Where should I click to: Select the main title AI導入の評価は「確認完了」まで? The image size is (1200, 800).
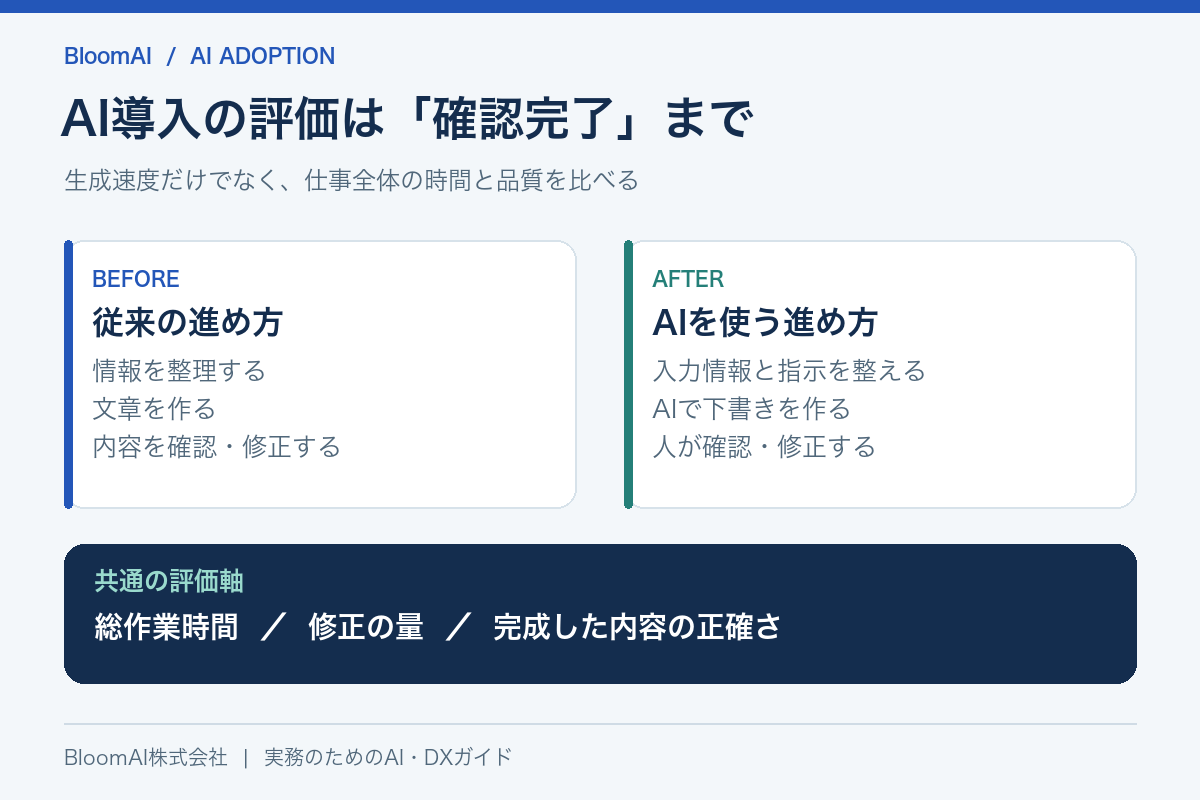click(x=406, y=120)
